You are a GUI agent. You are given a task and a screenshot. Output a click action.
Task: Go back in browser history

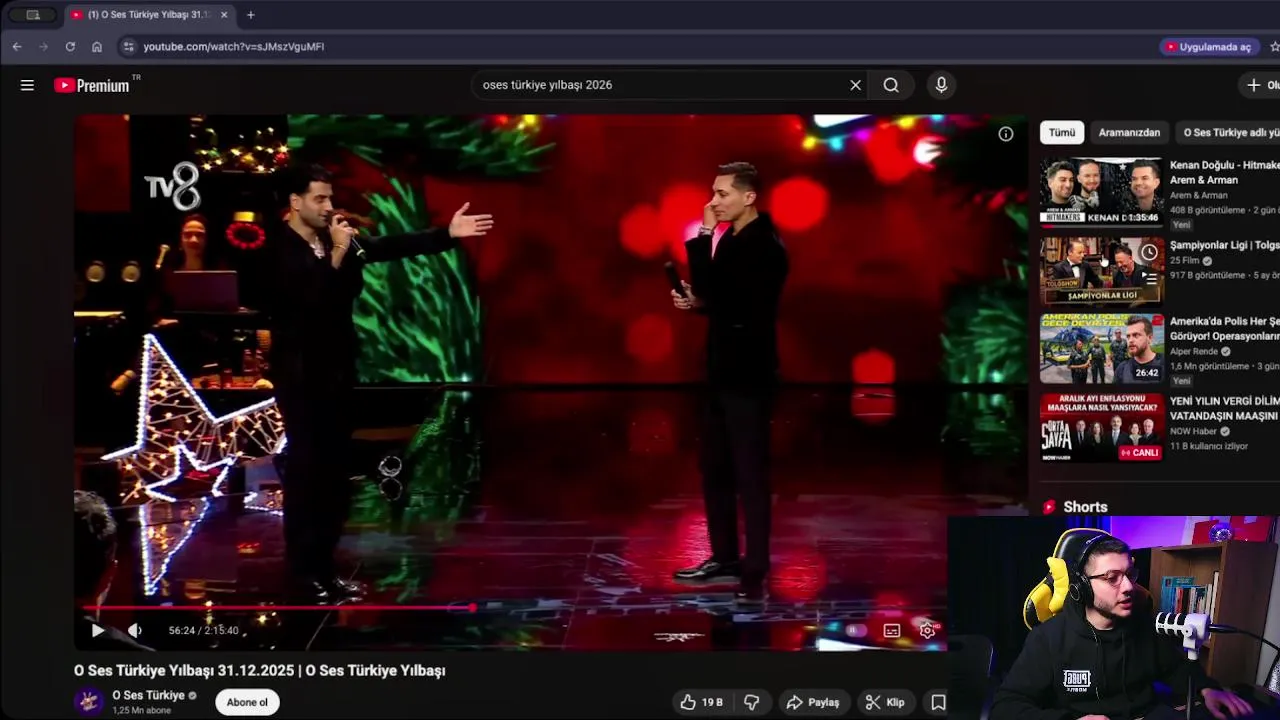click(17, 46)
